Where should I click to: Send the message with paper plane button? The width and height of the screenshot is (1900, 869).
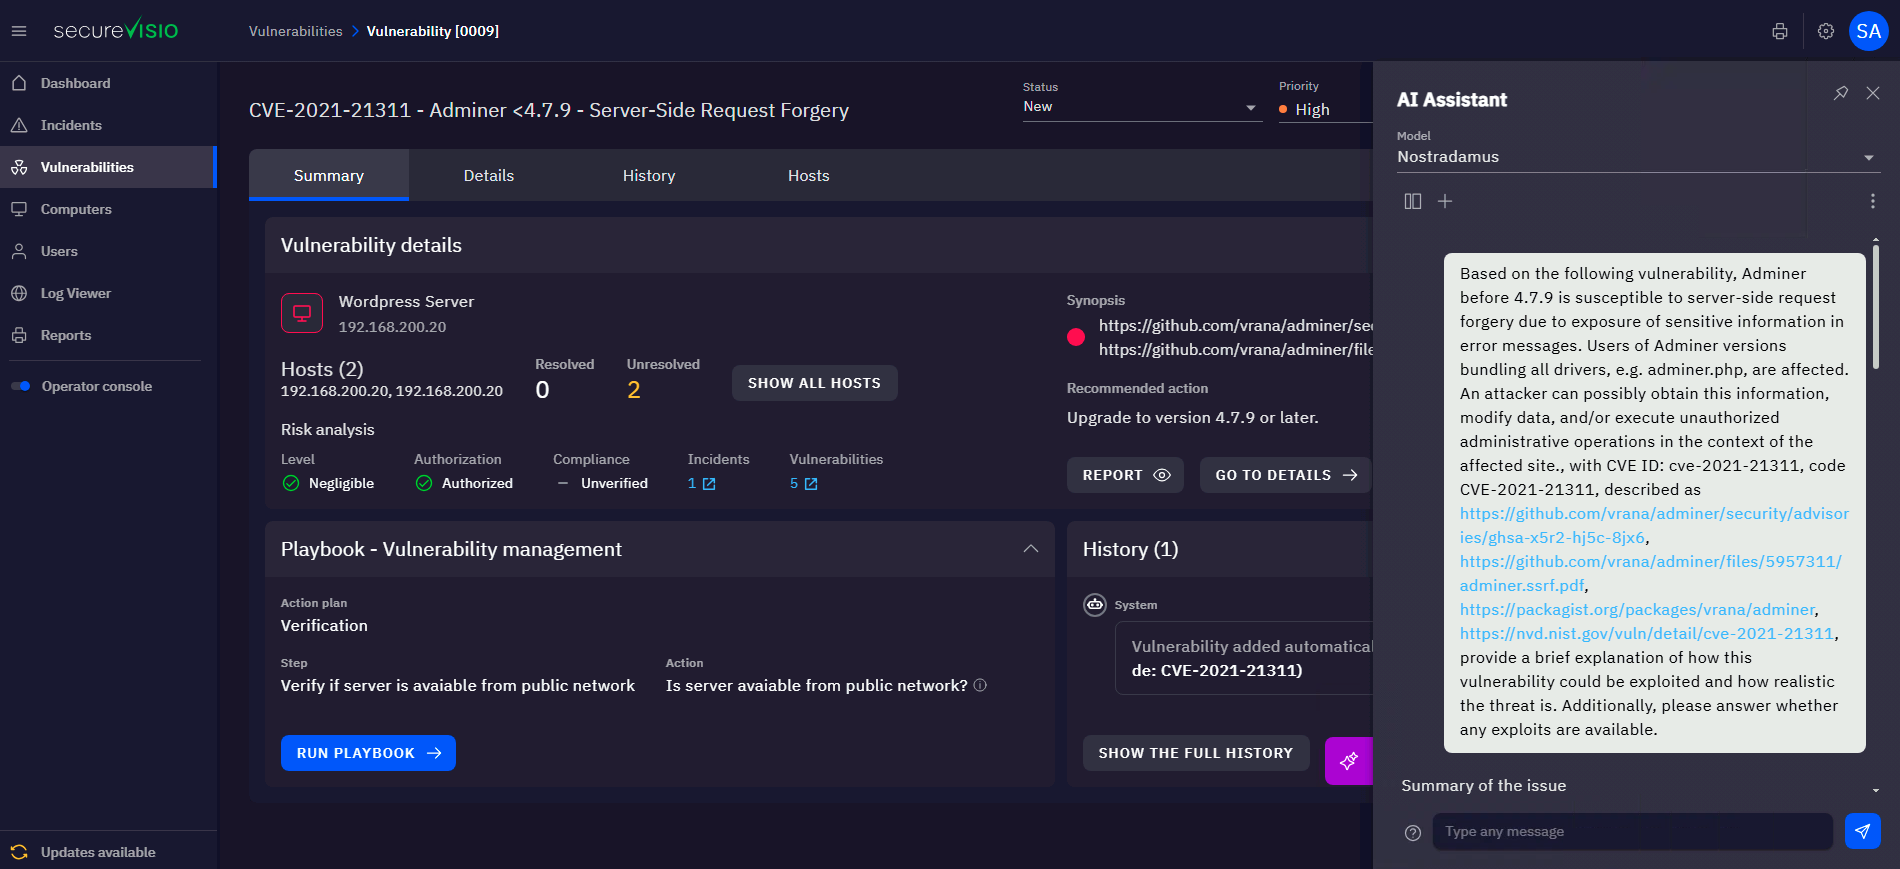click(x=1862, y=831)
